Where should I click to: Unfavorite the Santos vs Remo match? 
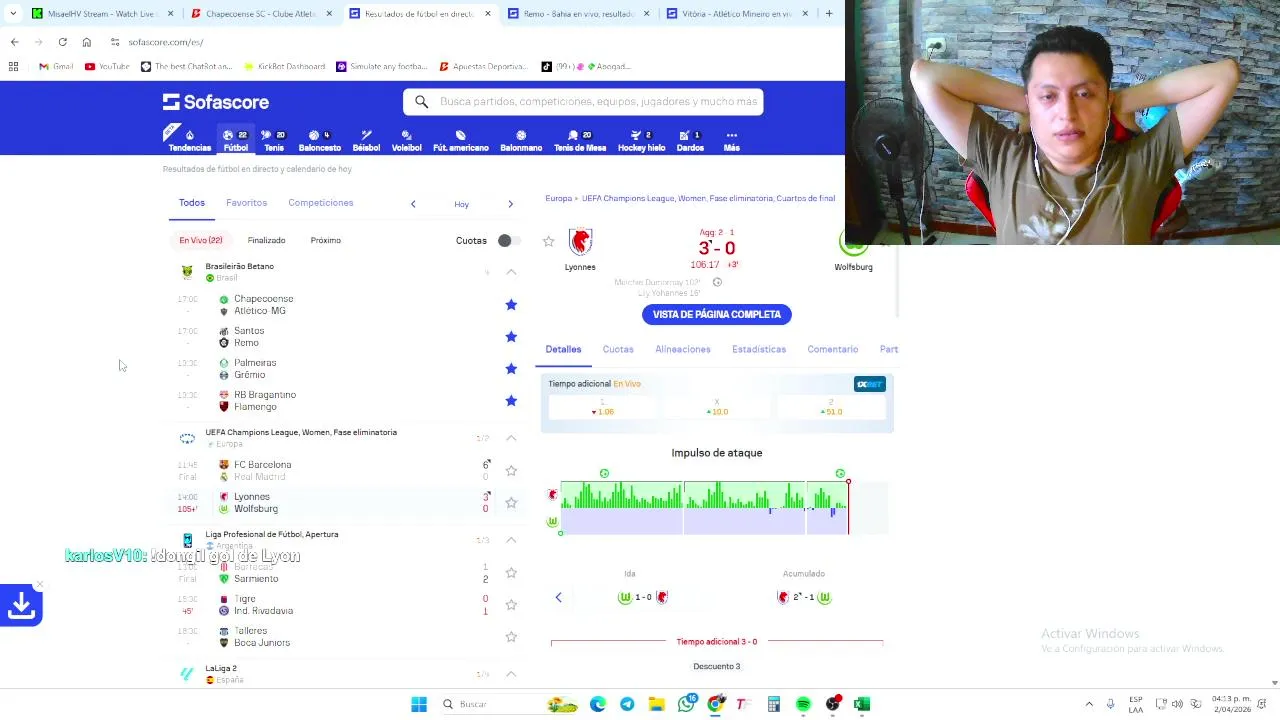(511, 336)
